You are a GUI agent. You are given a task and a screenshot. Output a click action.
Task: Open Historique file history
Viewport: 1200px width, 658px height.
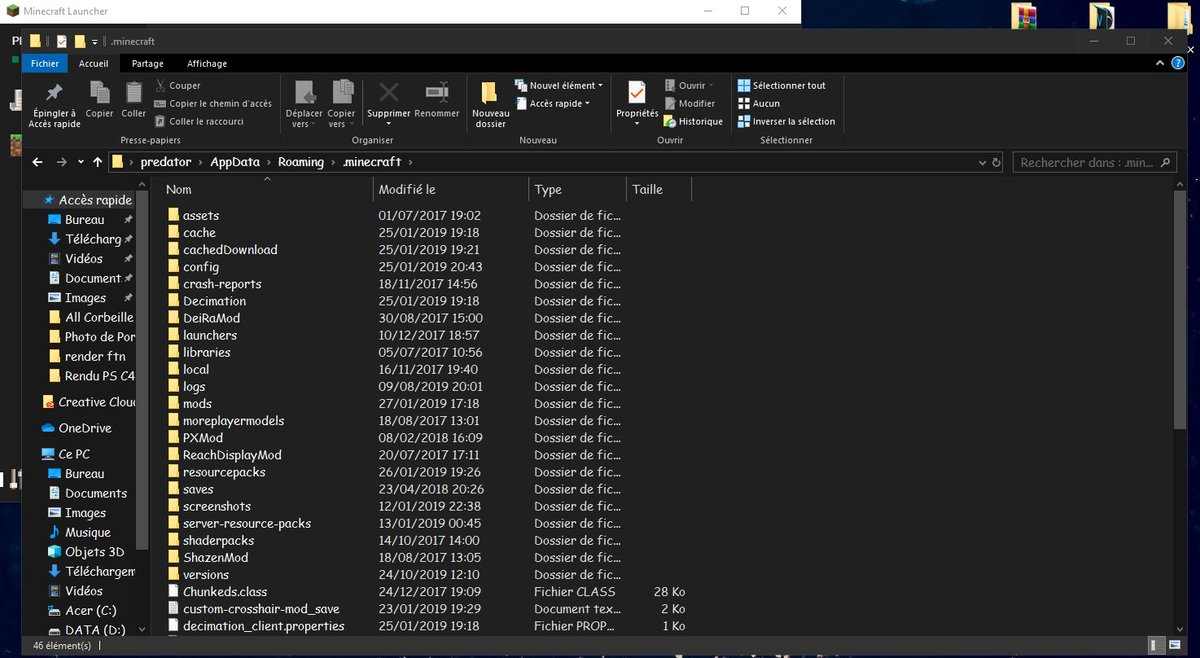[693, 121]
